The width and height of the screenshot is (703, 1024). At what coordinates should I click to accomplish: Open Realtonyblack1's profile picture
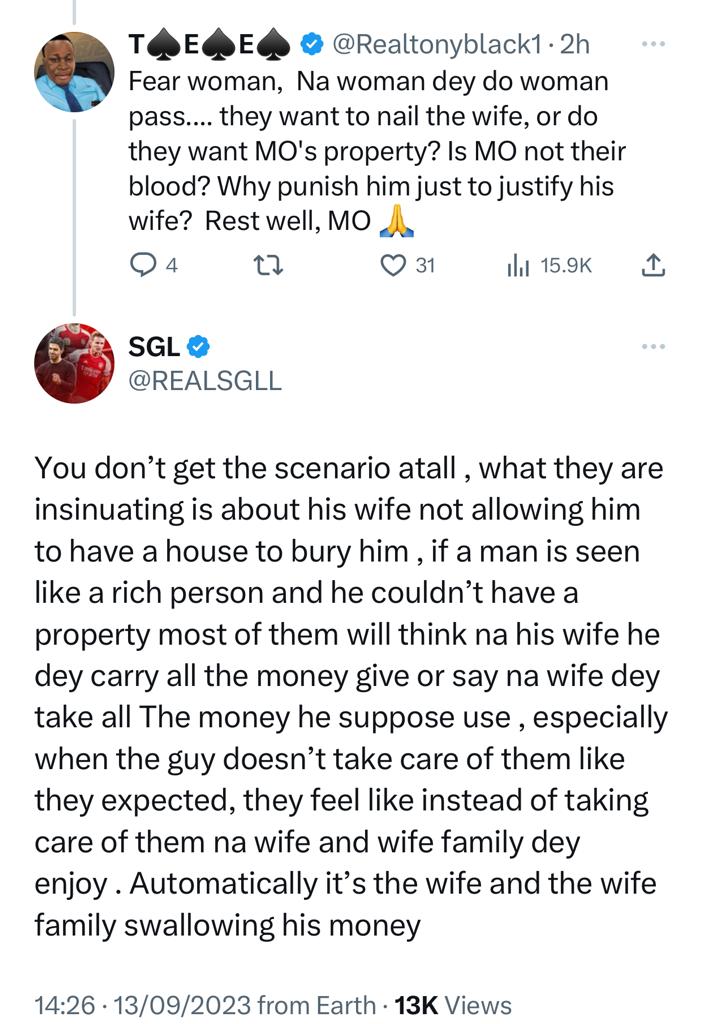tap(74, 71)
